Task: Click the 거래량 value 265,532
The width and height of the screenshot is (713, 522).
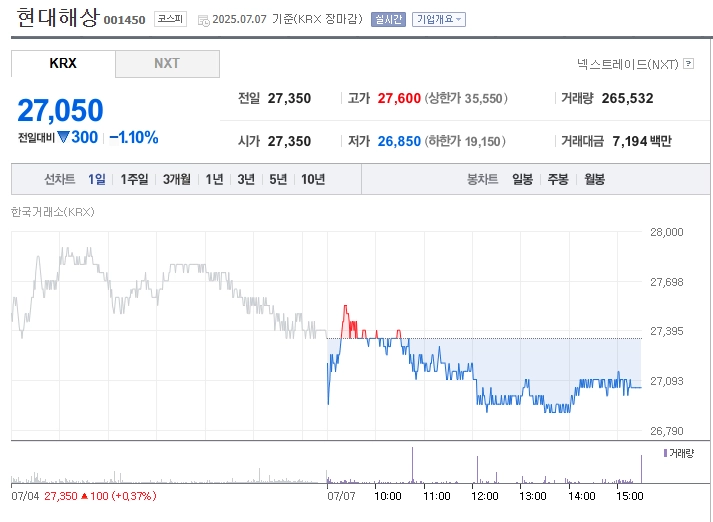Action: (628, 98)
